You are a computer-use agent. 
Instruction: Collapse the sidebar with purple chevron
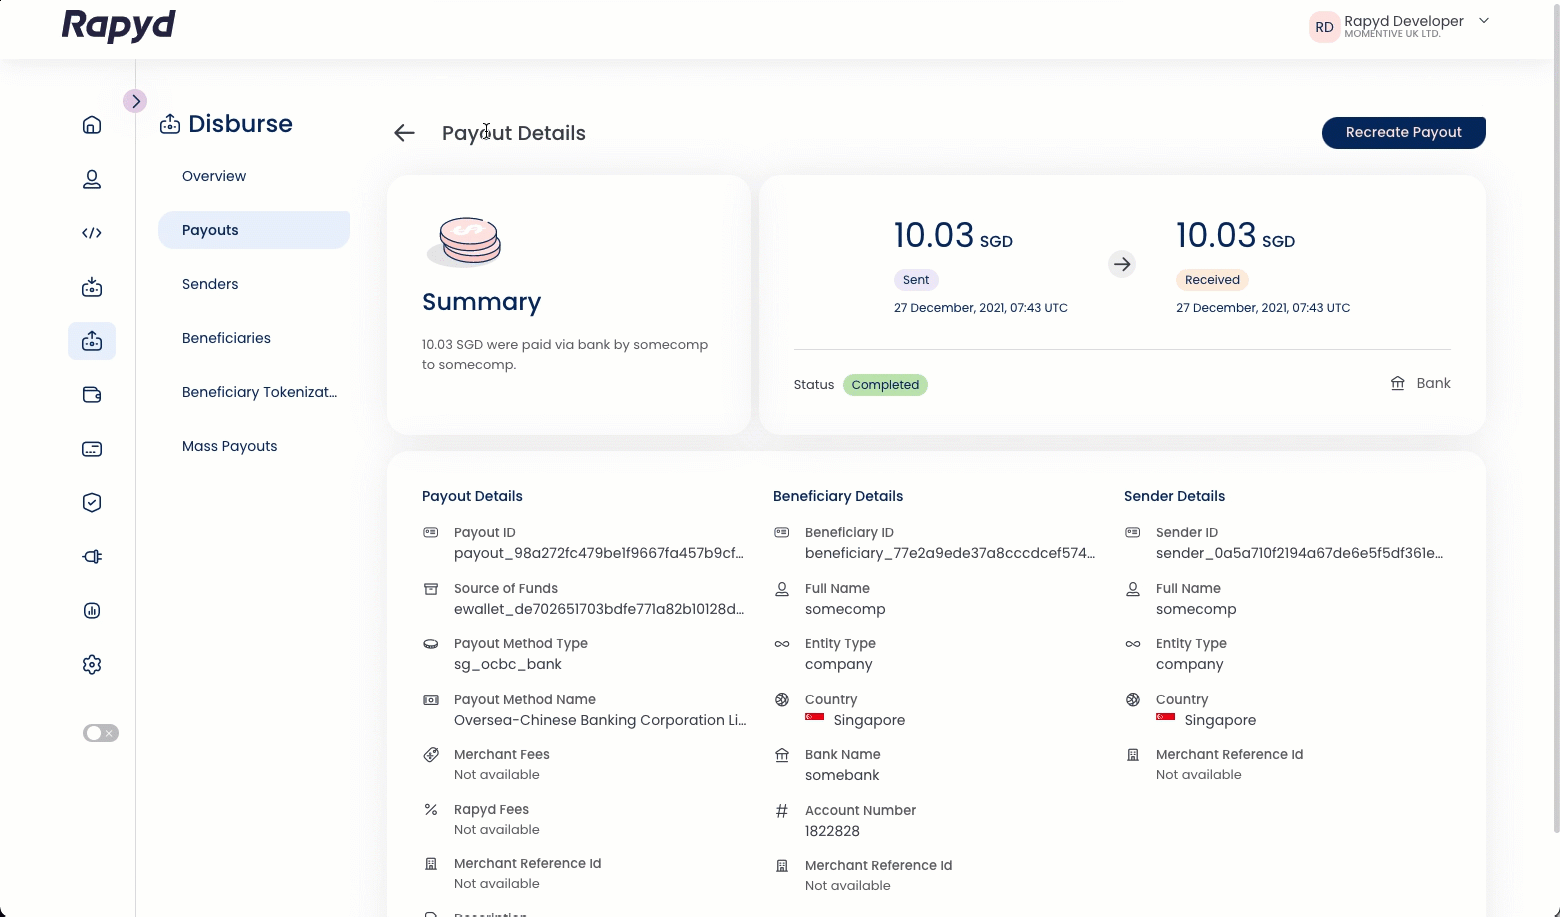point(135,101)
